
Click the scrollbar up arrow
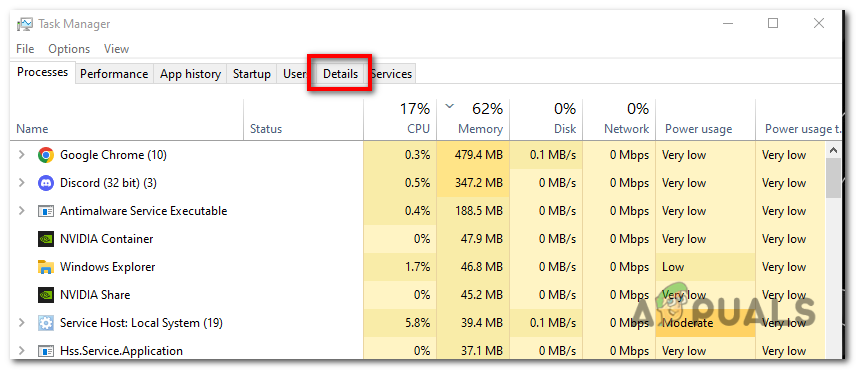click(833, 150)
